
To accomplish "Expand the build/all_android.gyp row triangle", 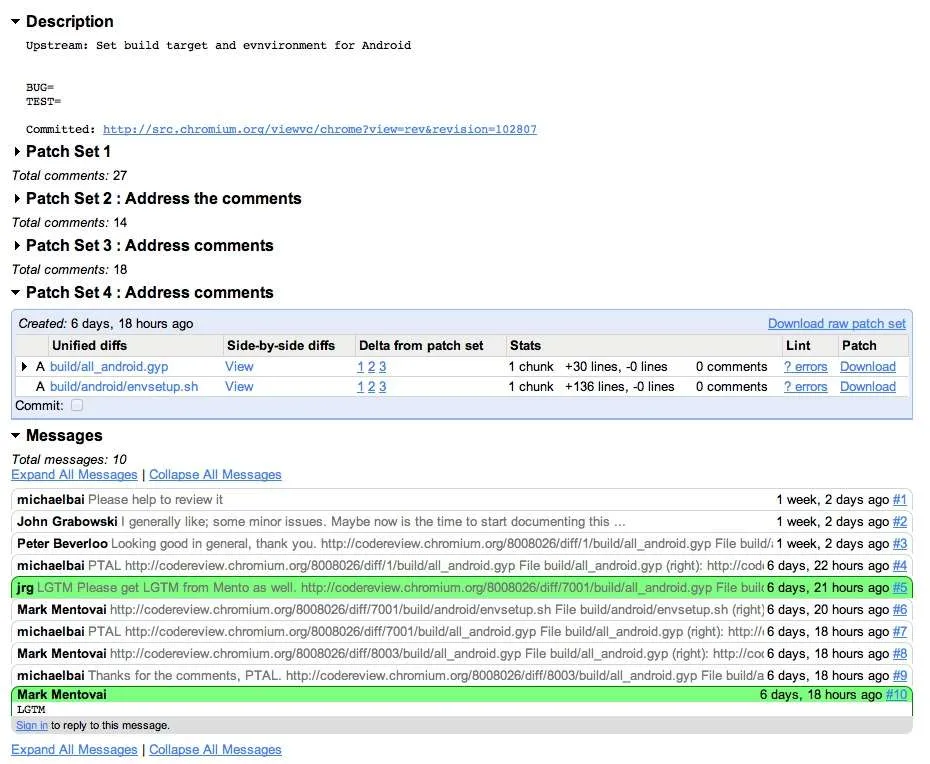I will 24,367.
